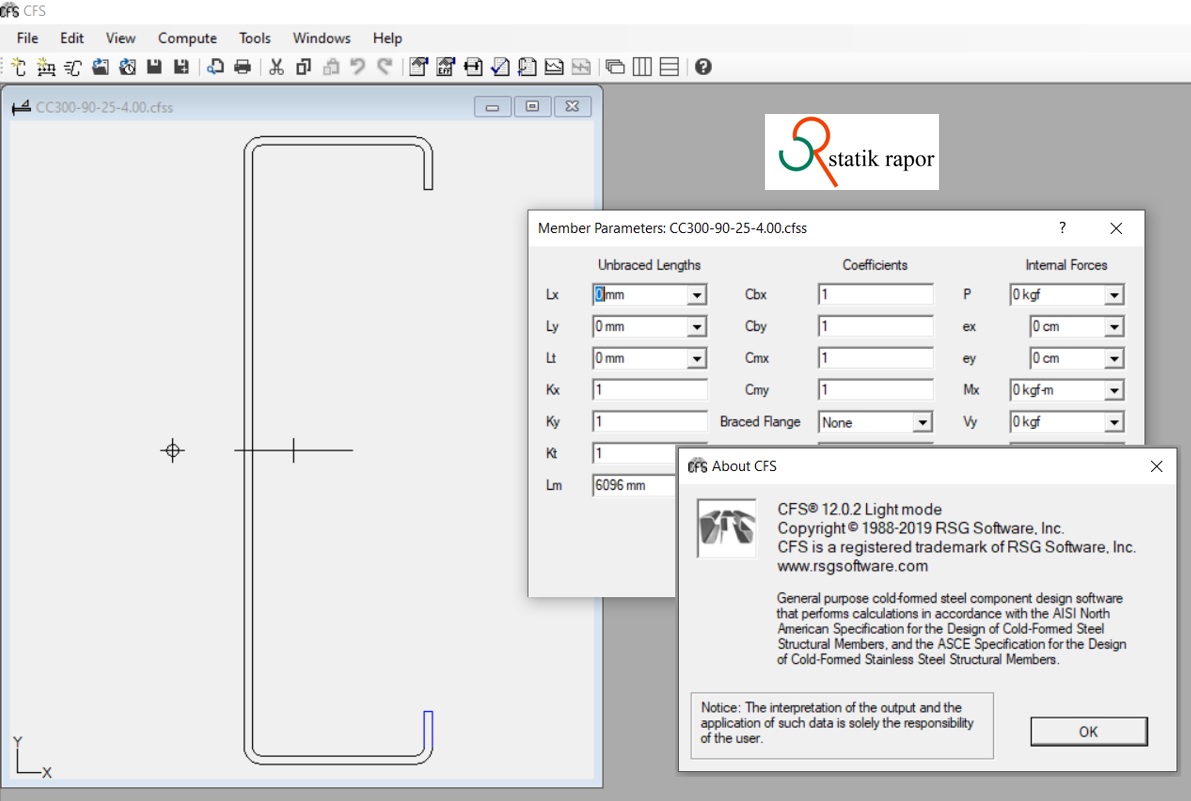The width and height of the screenshot is (1191, 801).
Task: Expand the Lx unit dropdown
Action: pyautogui.click(x=697, y=295)
